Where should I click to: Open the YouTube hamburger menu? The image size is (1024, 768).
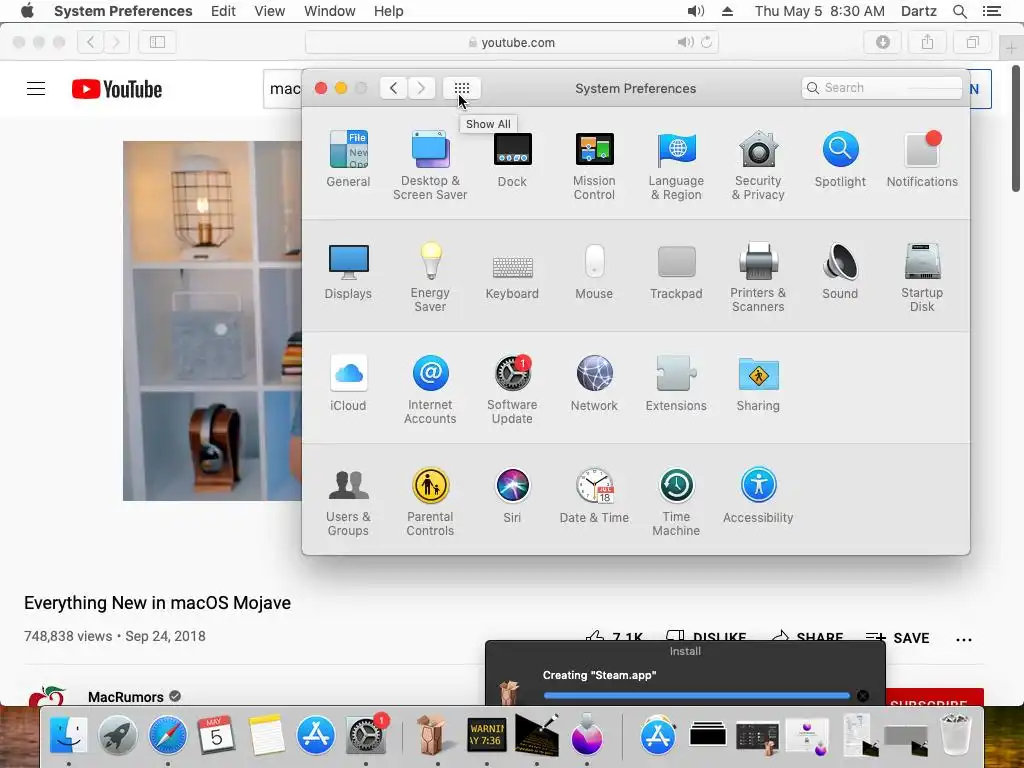36,89
